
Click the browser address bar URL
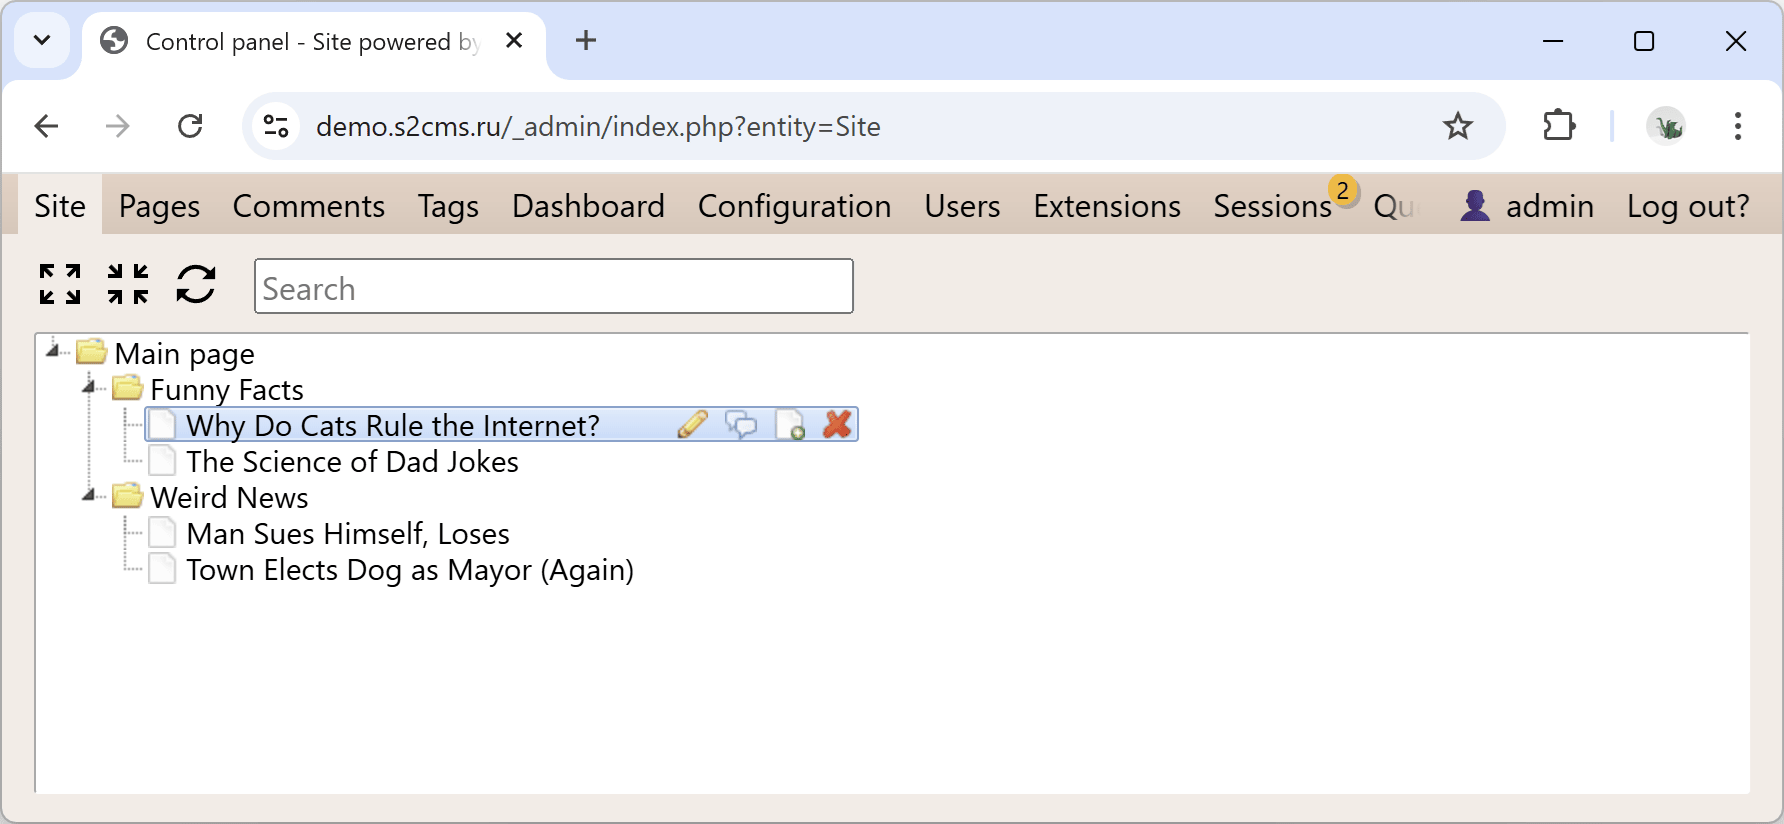coord(598,126)
